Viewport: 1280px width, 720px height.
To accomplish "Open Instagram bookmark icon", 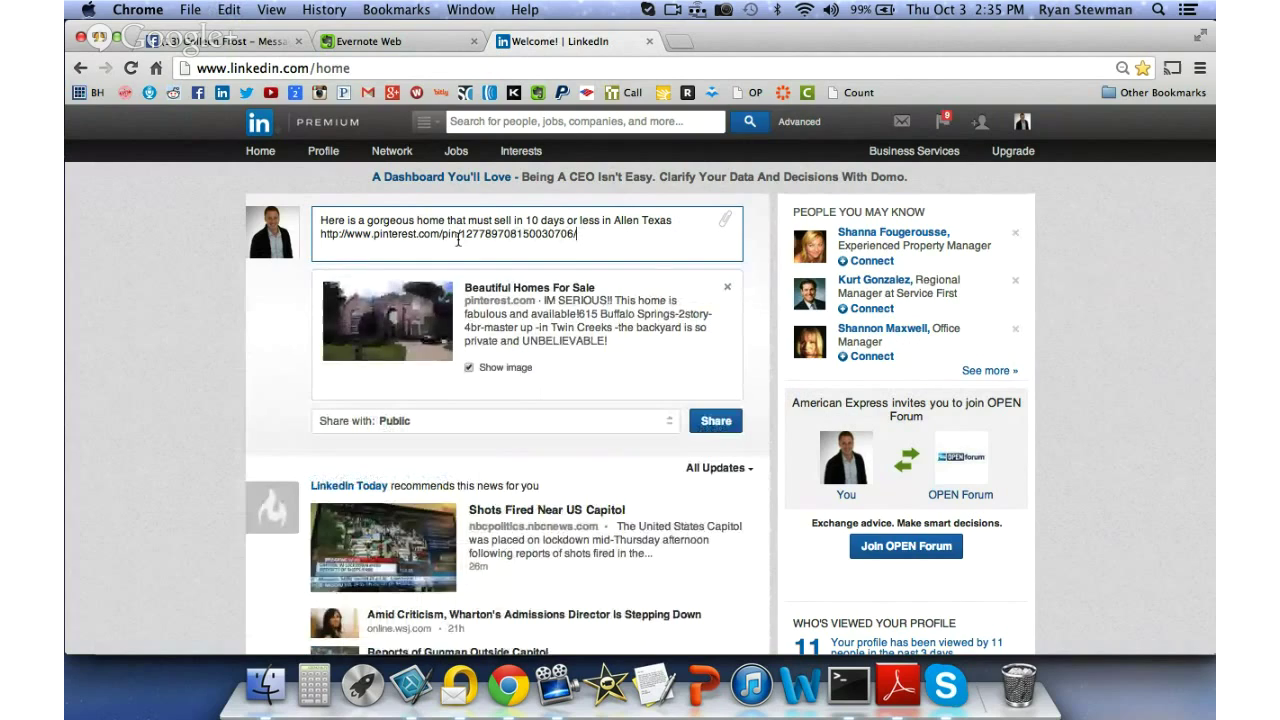I will [319, 93].
